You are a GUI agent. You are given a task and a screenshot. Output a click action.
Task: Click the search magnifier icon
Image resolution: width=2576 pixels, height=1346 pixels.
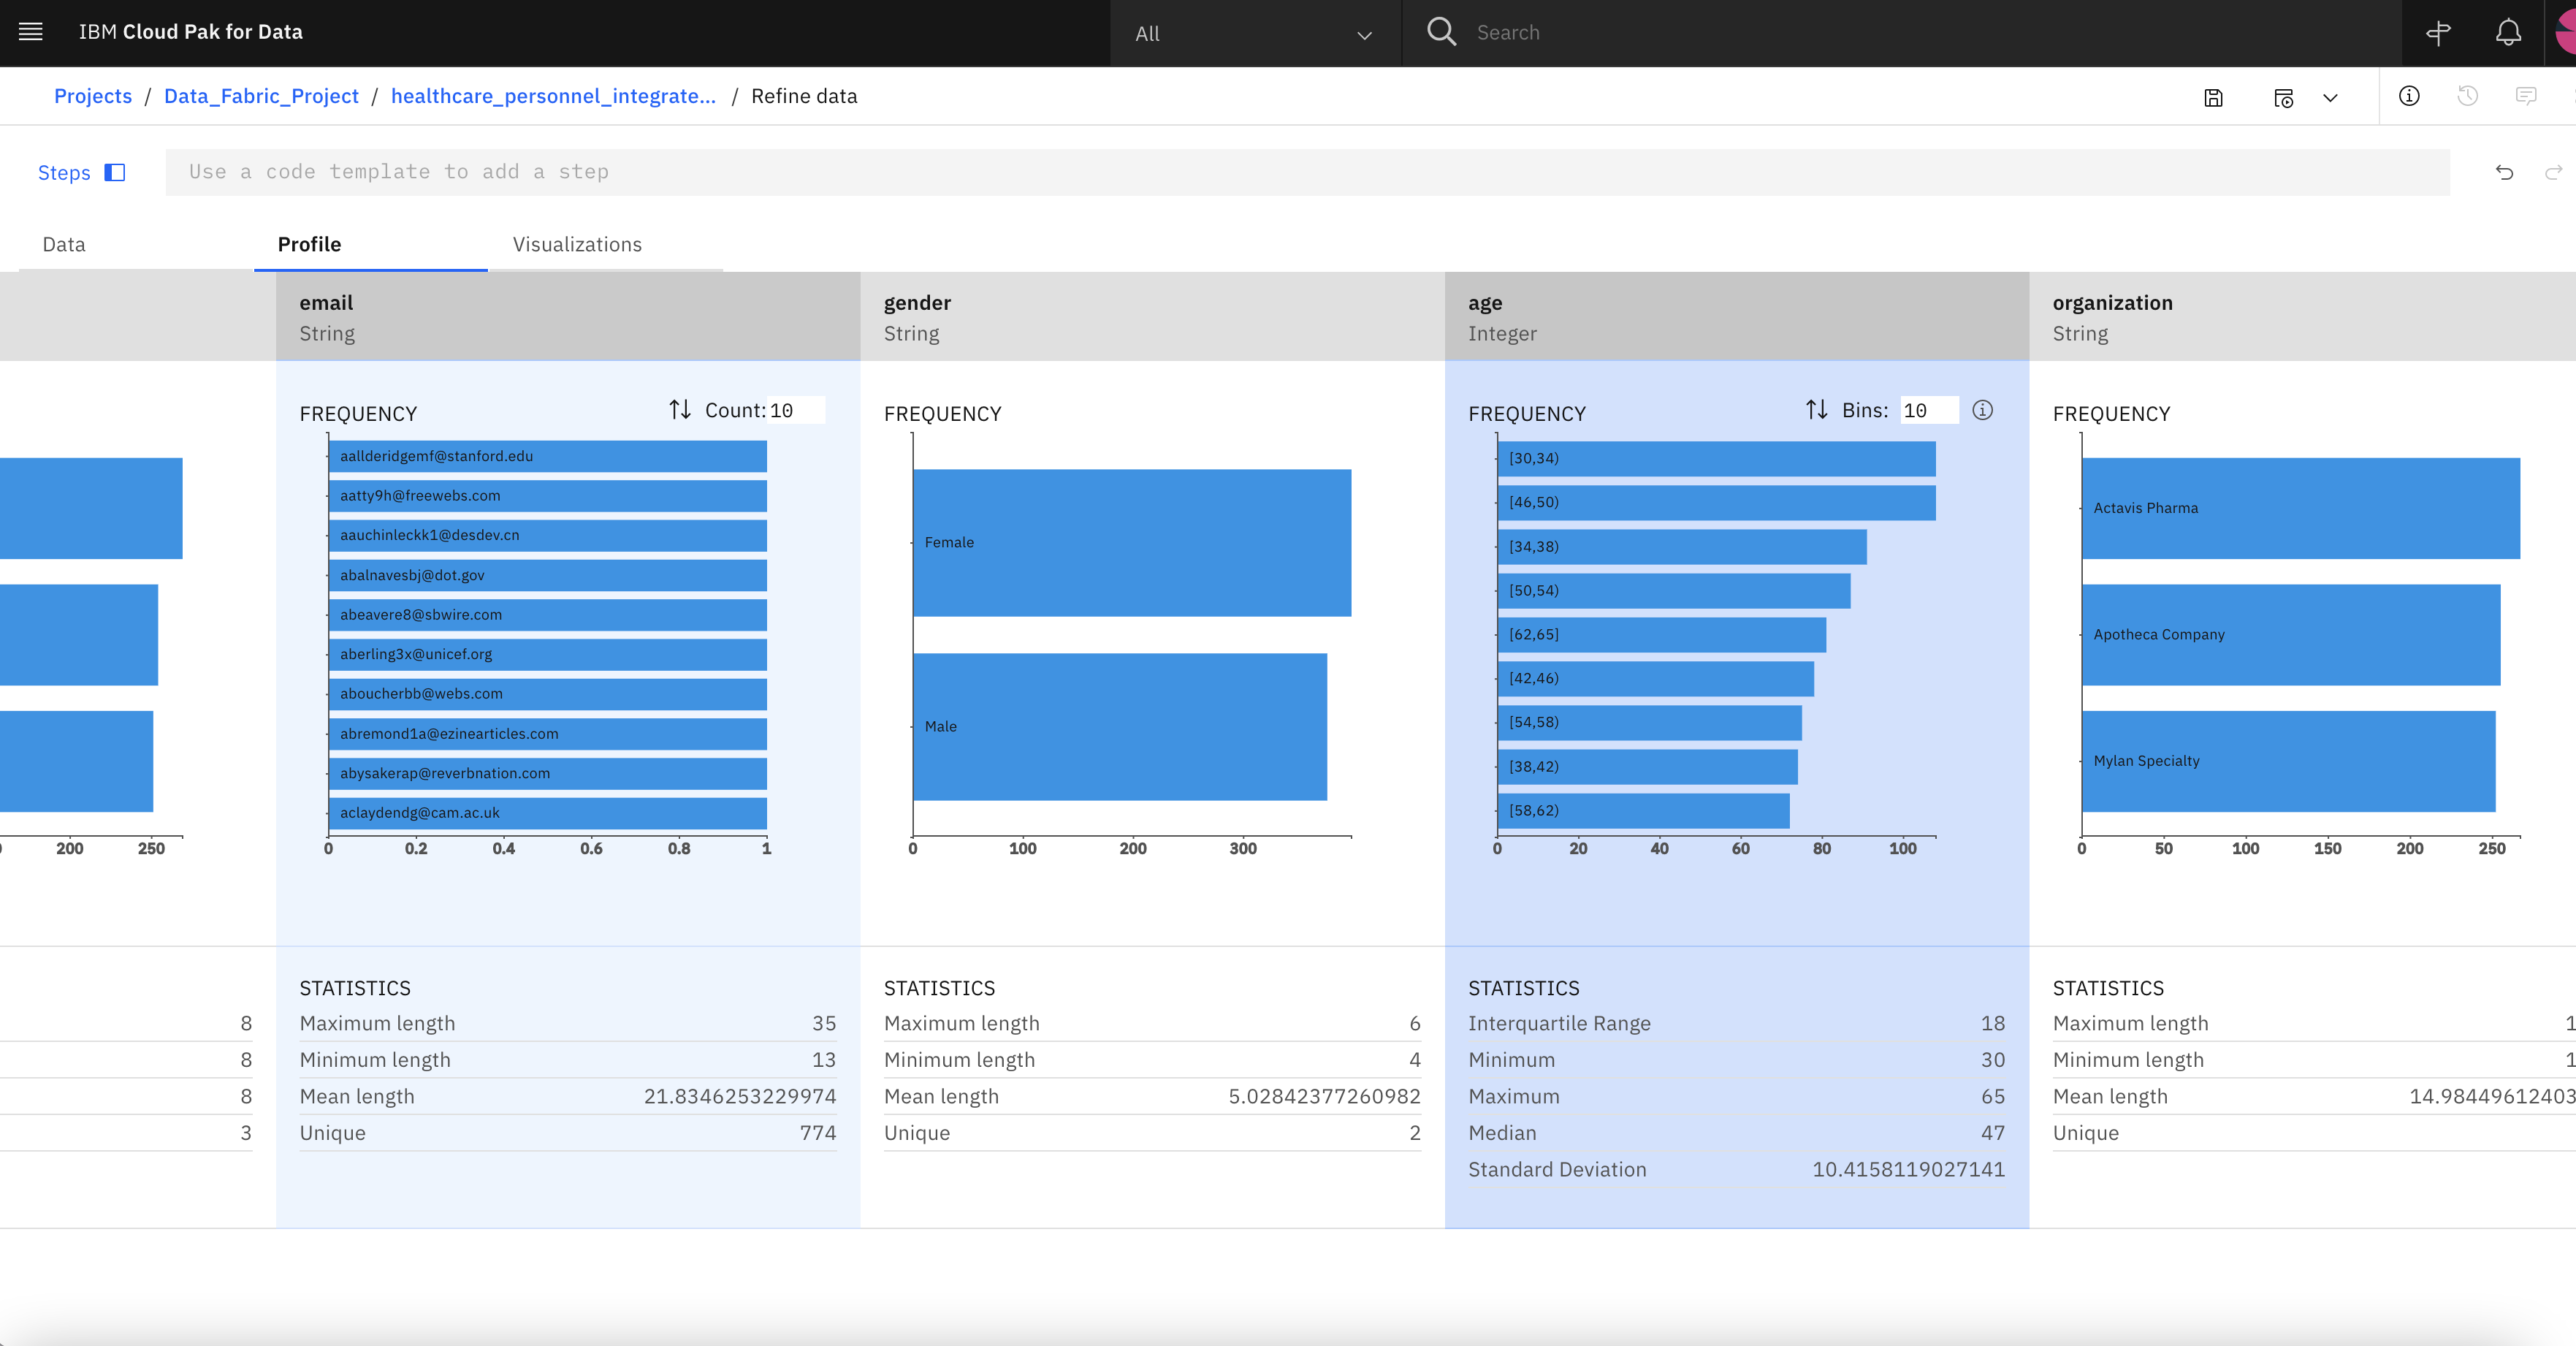click(x=1441, y=32)
